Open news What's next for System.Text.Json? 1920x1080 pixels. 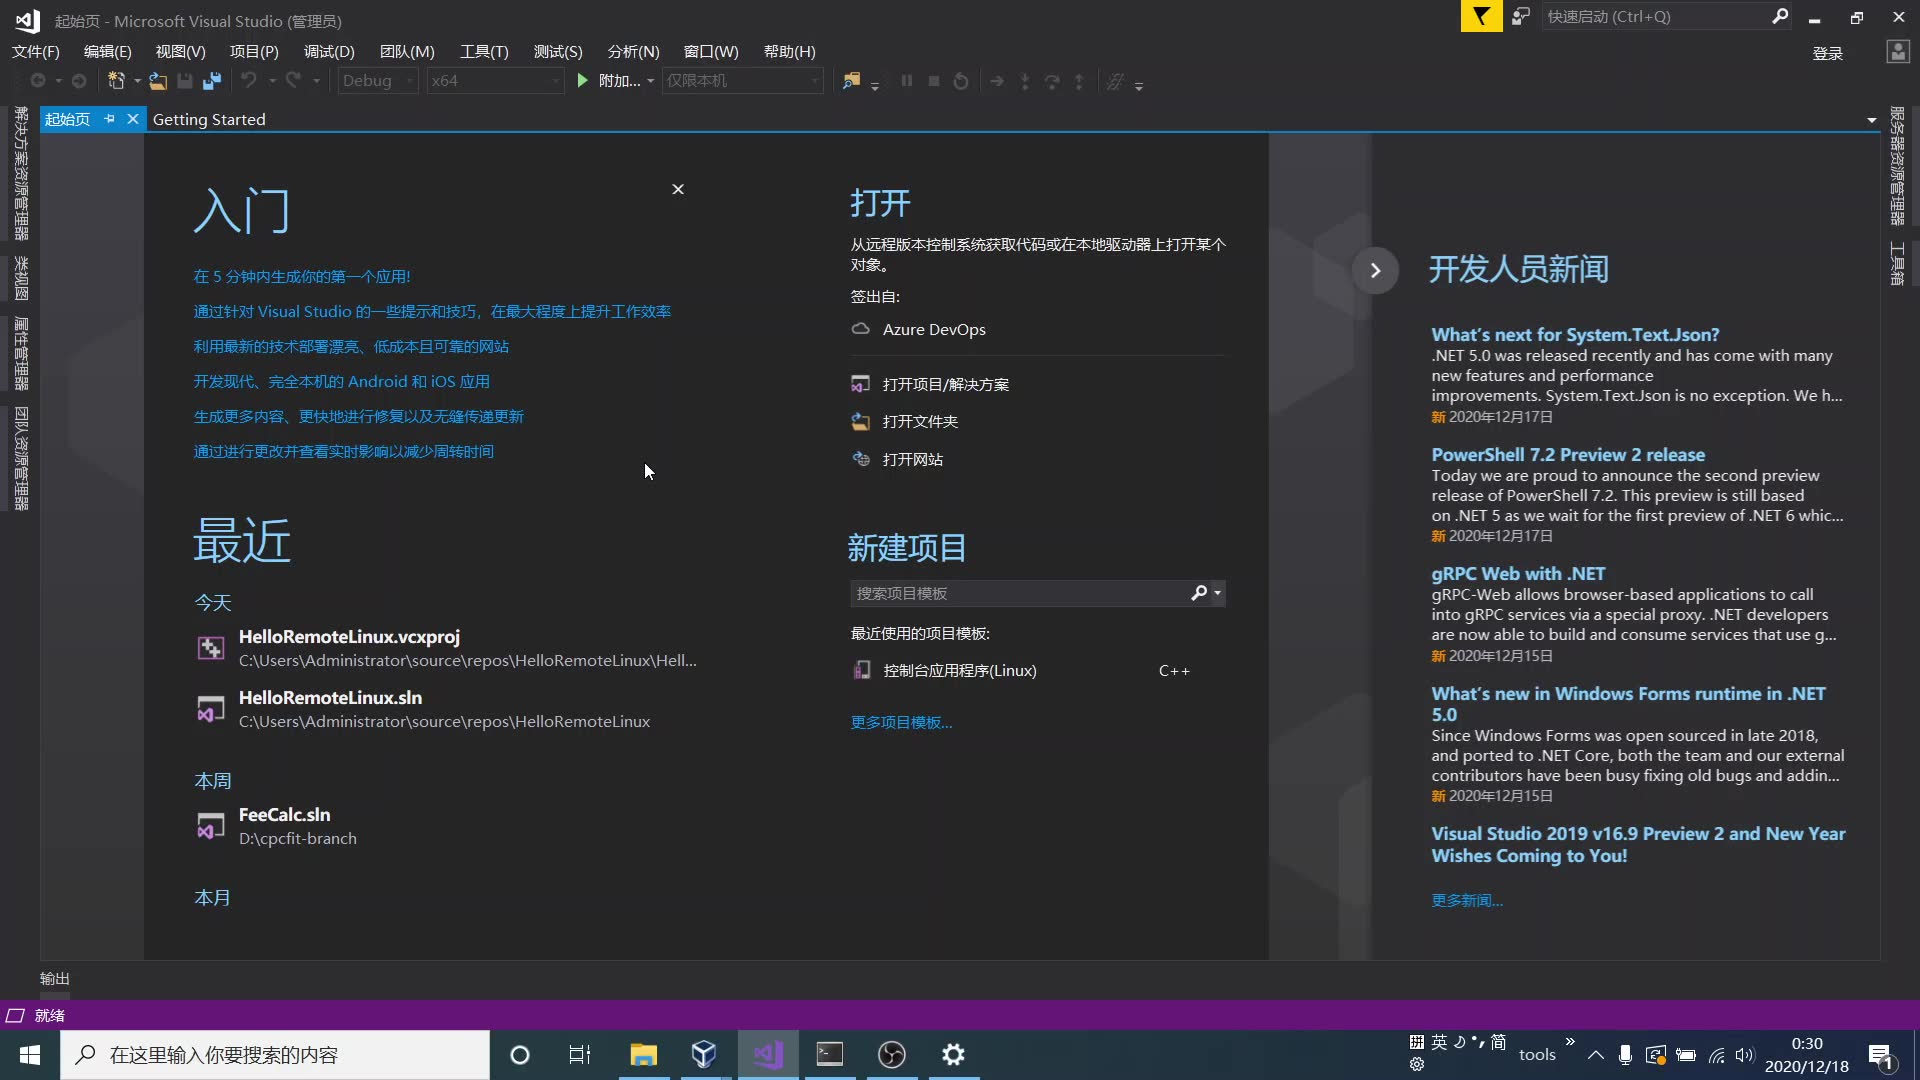pos(1575,334)
